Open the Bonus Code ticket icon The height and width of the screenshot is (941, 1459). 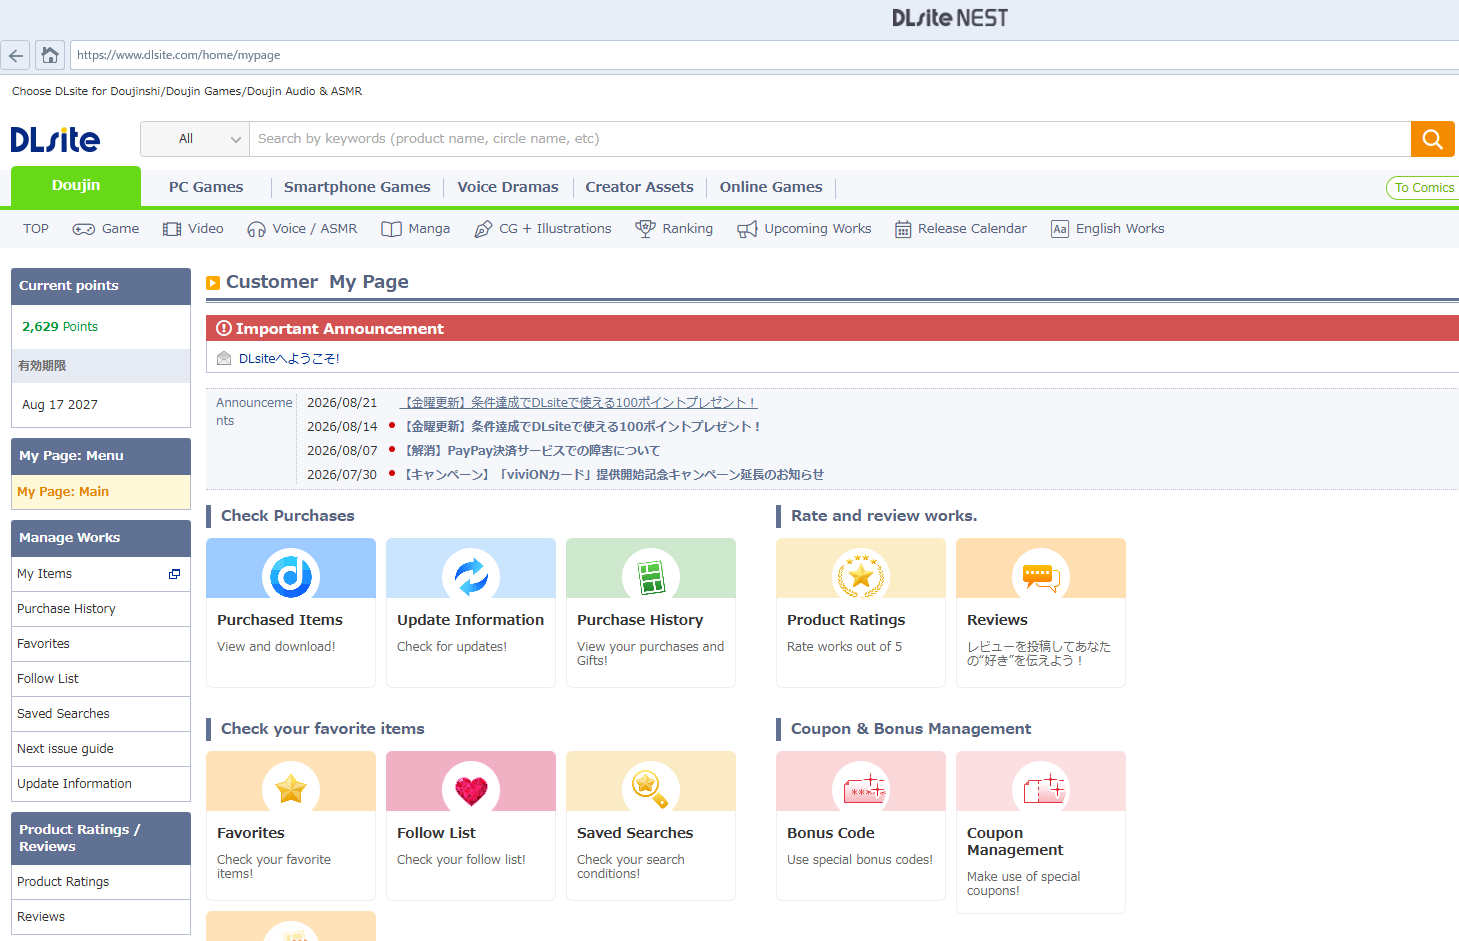point(861,789)
